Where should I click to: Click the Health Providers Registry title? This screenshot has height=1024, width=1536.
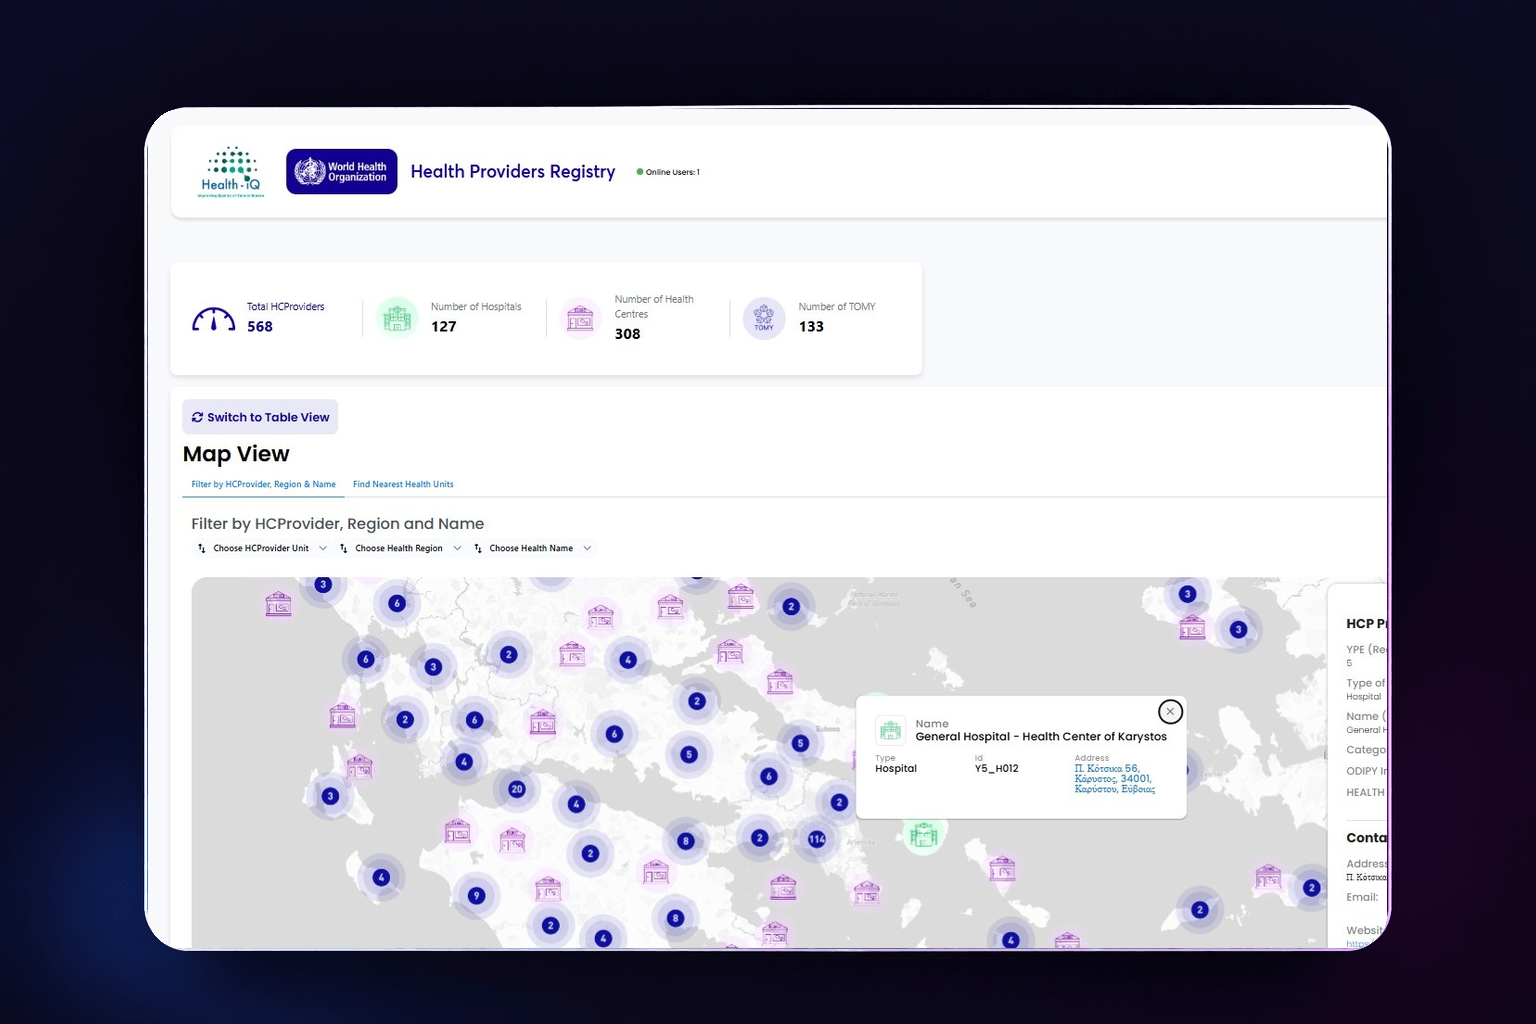[513, 171]
